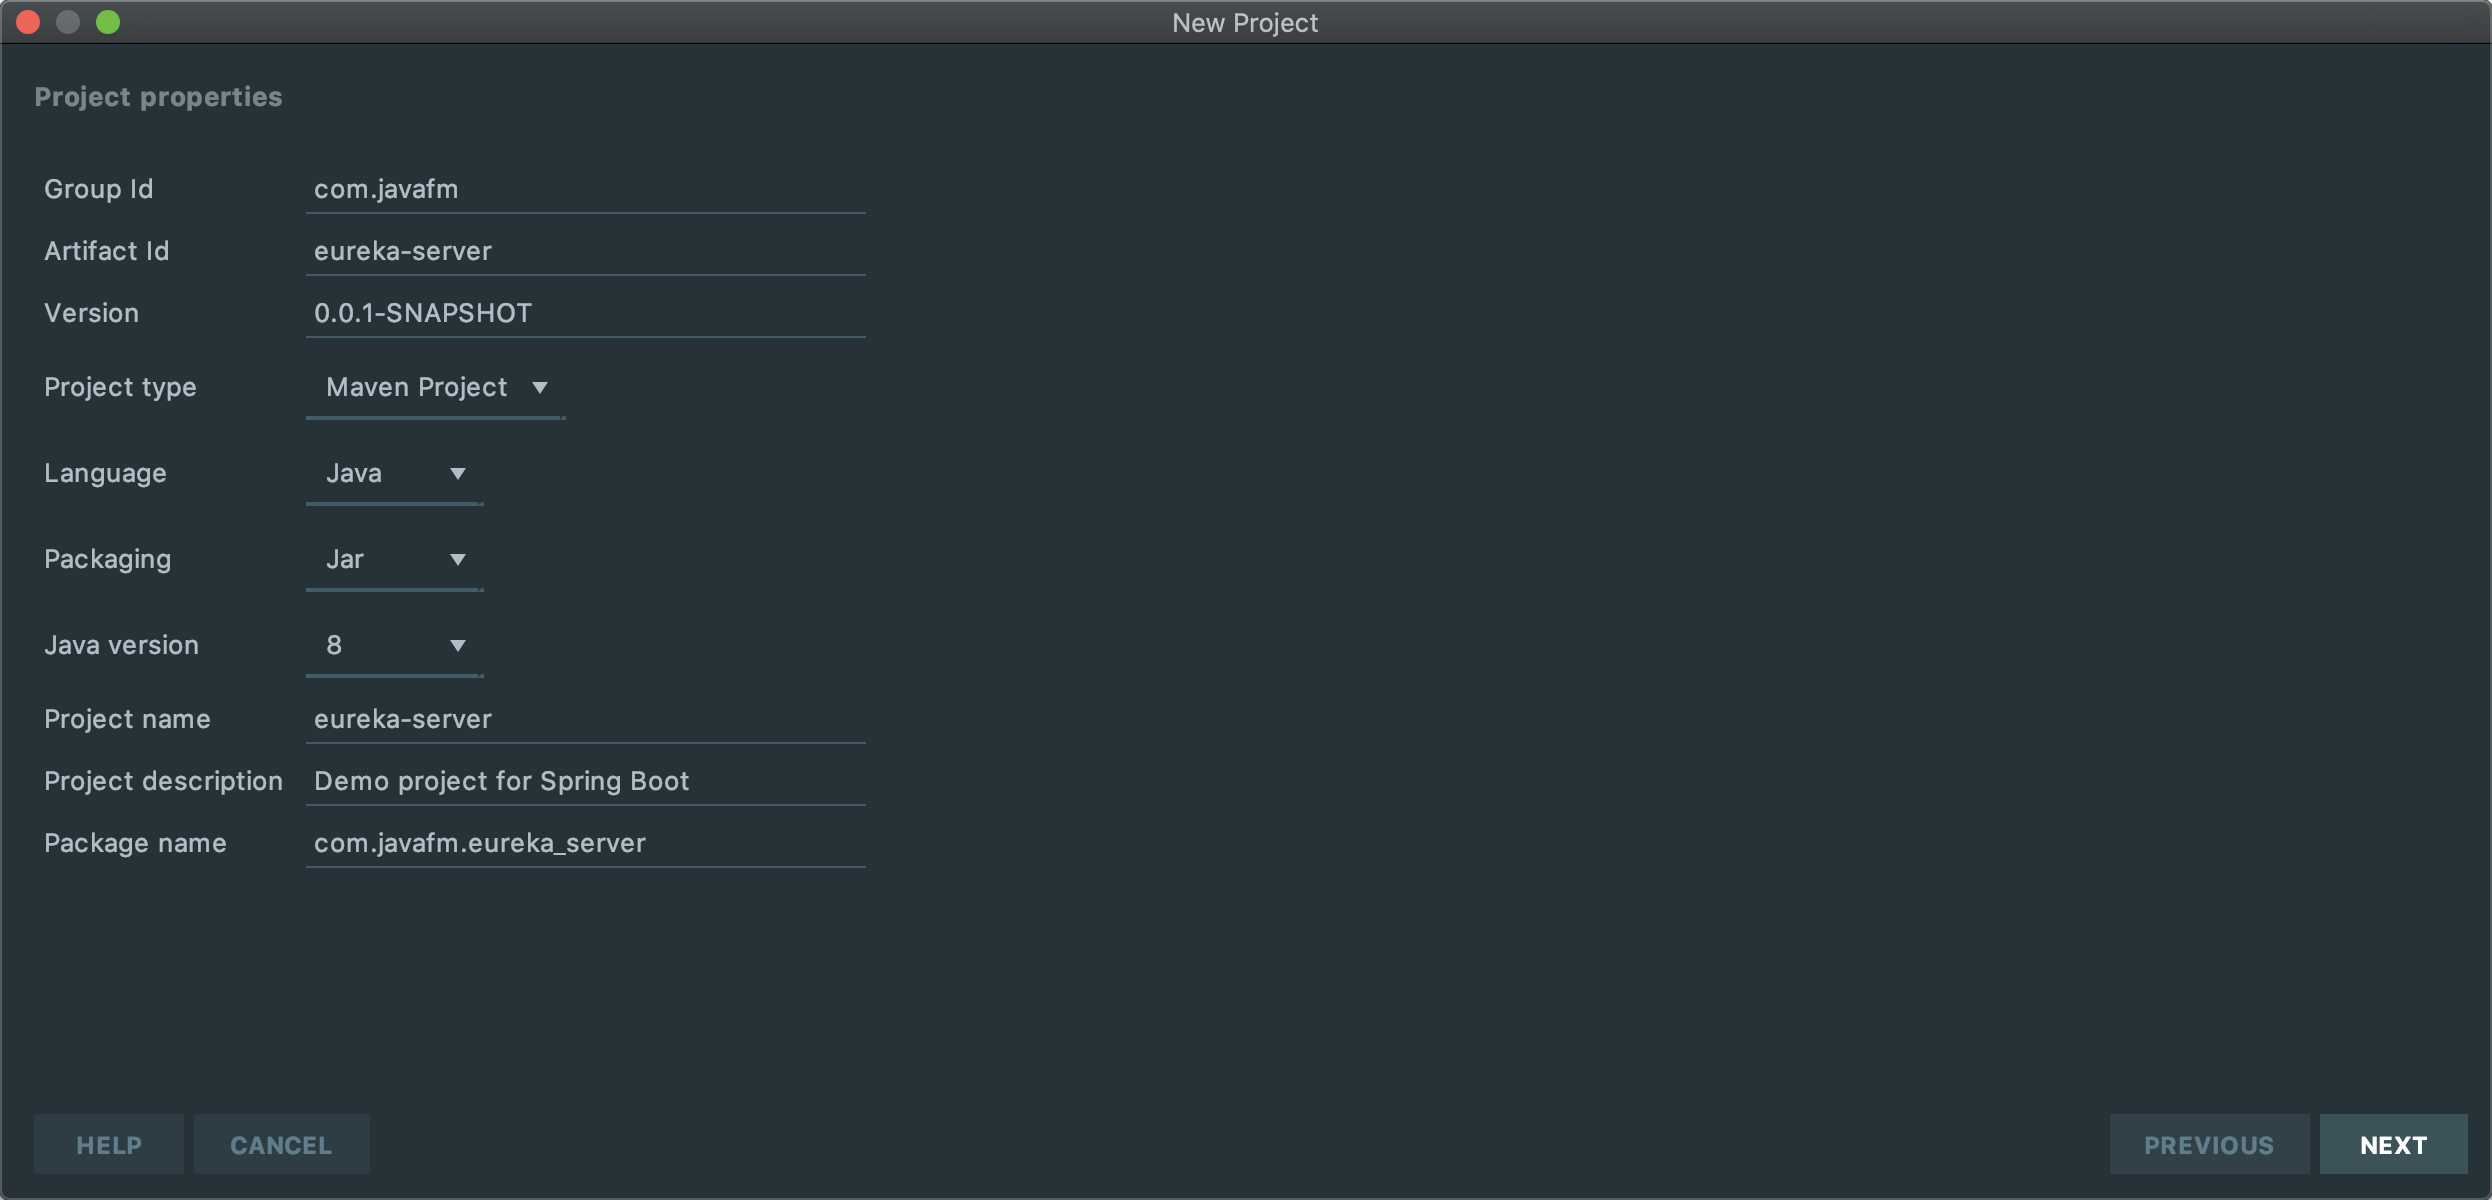
Task: Open the Project type dropdown
Action: tap(434, 387)
